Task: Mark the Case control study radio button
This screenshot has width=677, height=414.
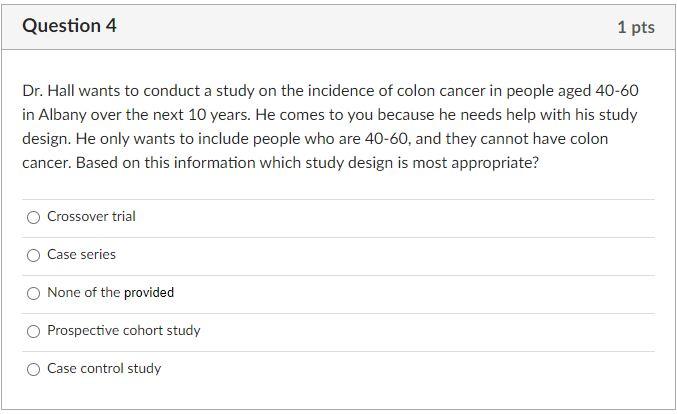Action: (x=33, y=369)
